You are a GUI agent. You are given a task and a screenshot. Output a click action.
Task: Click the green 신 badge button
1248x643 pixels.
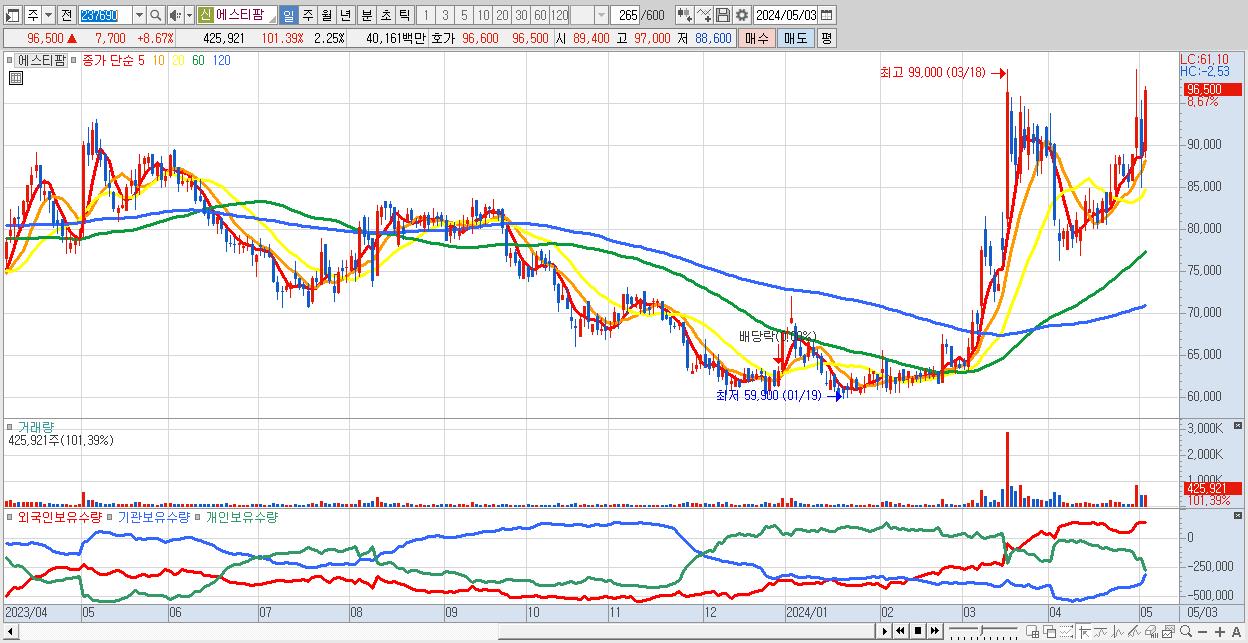click(x=205, y=15)
